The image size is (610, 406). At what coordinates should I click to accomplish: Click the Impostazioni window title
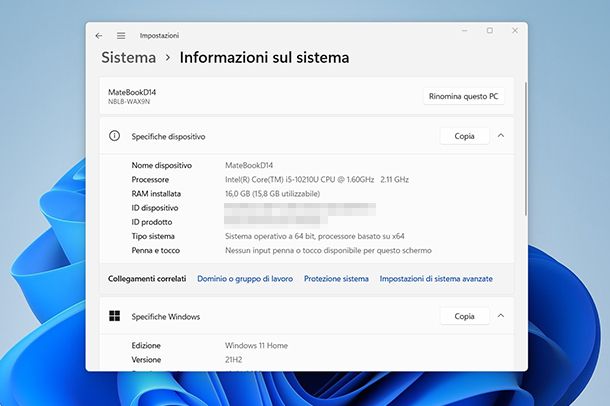click(x=159, y=35)
